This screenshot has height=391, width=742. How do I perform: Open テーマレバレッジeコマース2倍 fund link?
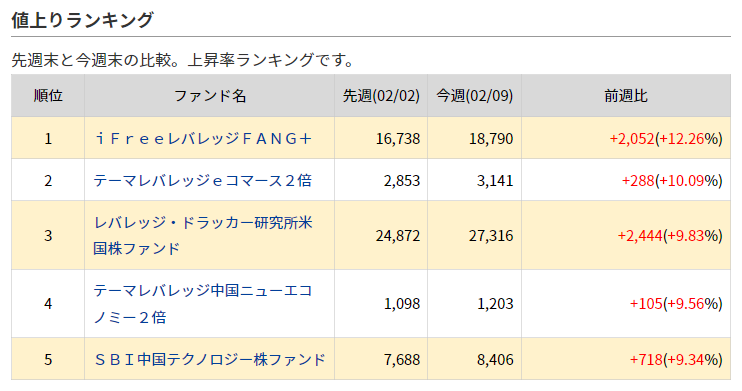(x=203, y=180)
